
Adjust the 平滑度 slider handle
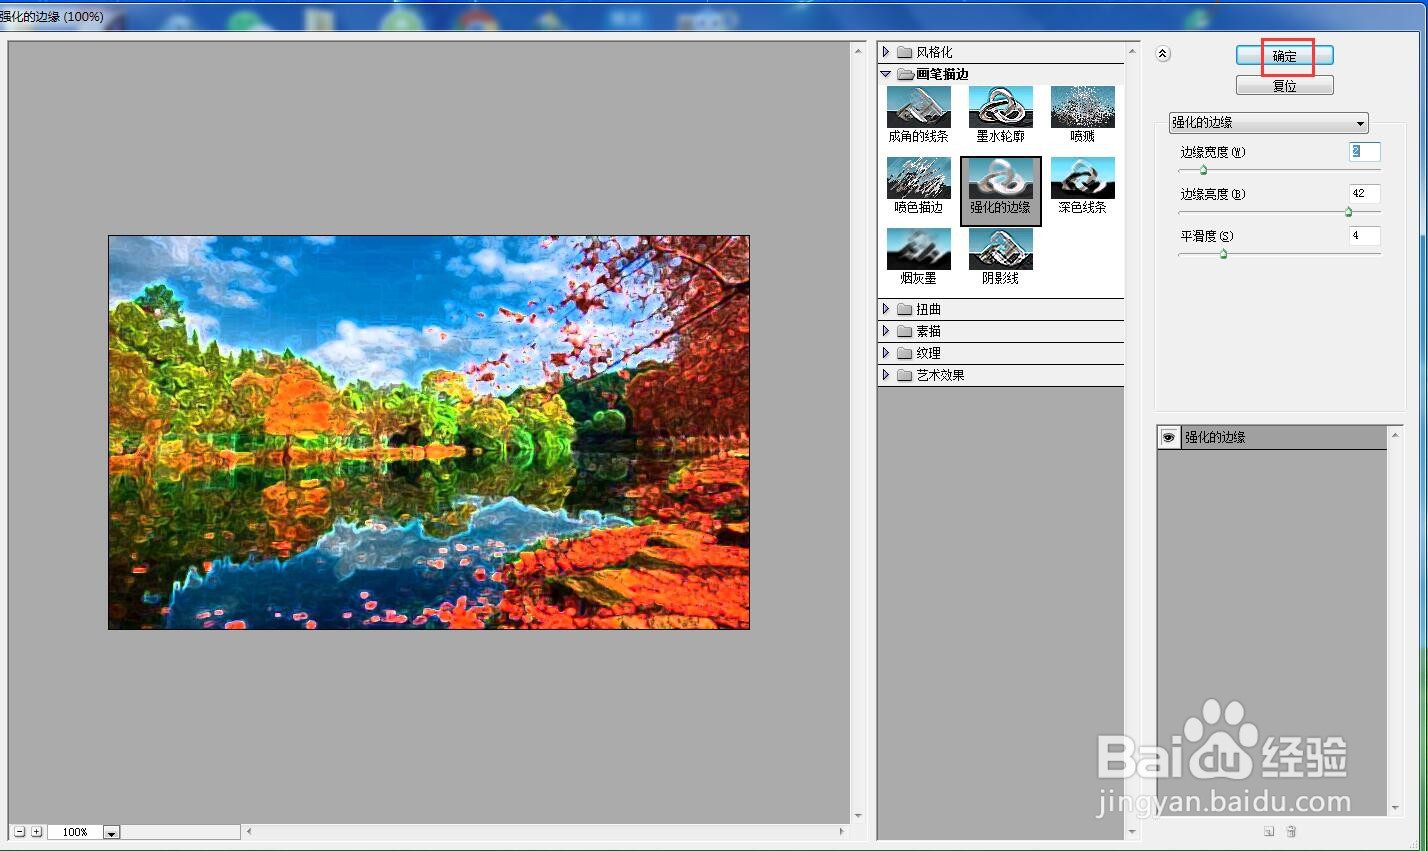tap(1222, 254)
